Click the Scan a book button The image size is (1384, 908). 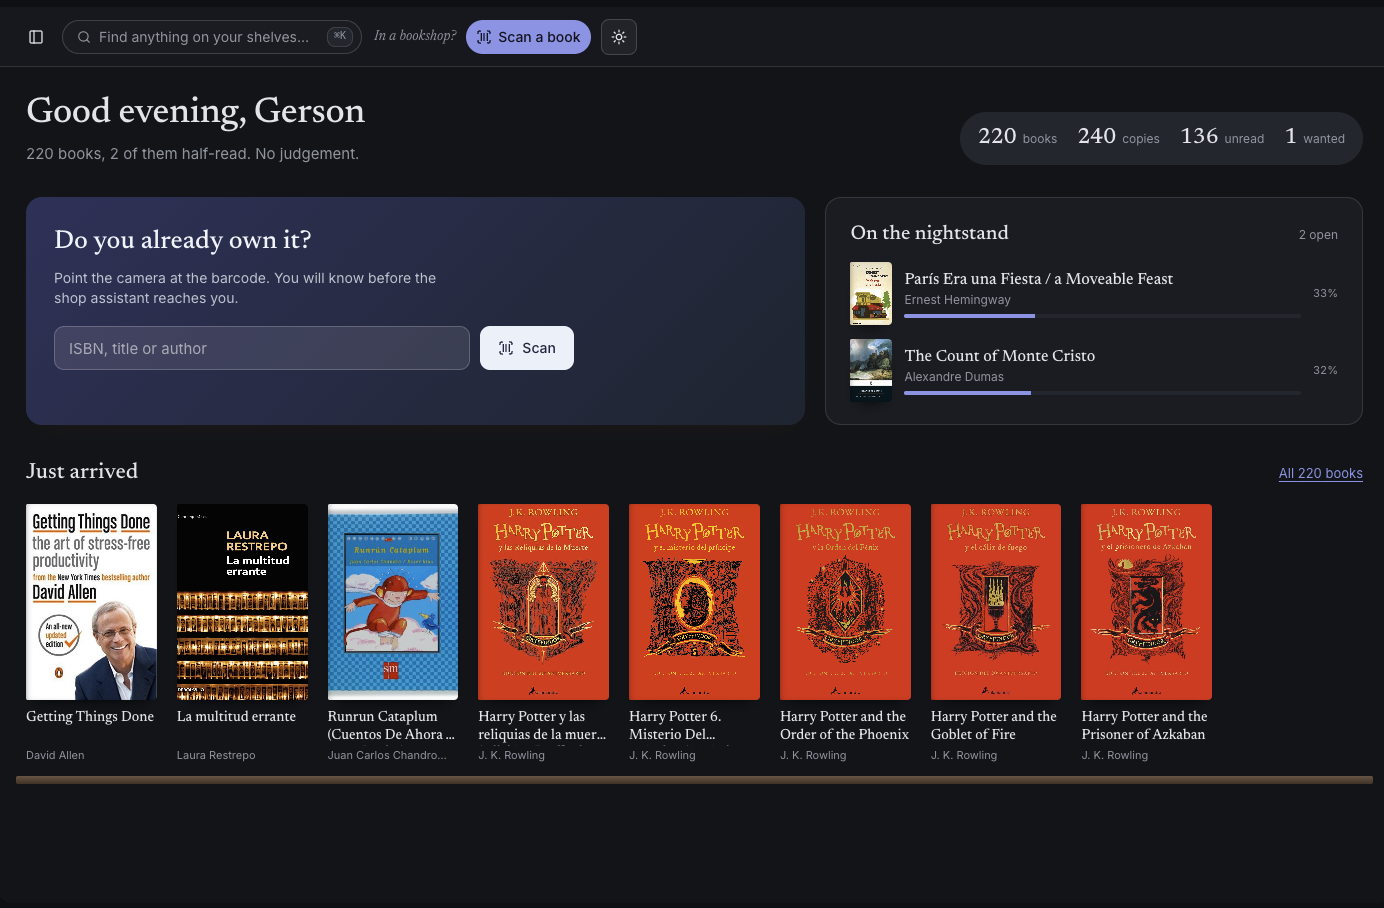[528, 37]
